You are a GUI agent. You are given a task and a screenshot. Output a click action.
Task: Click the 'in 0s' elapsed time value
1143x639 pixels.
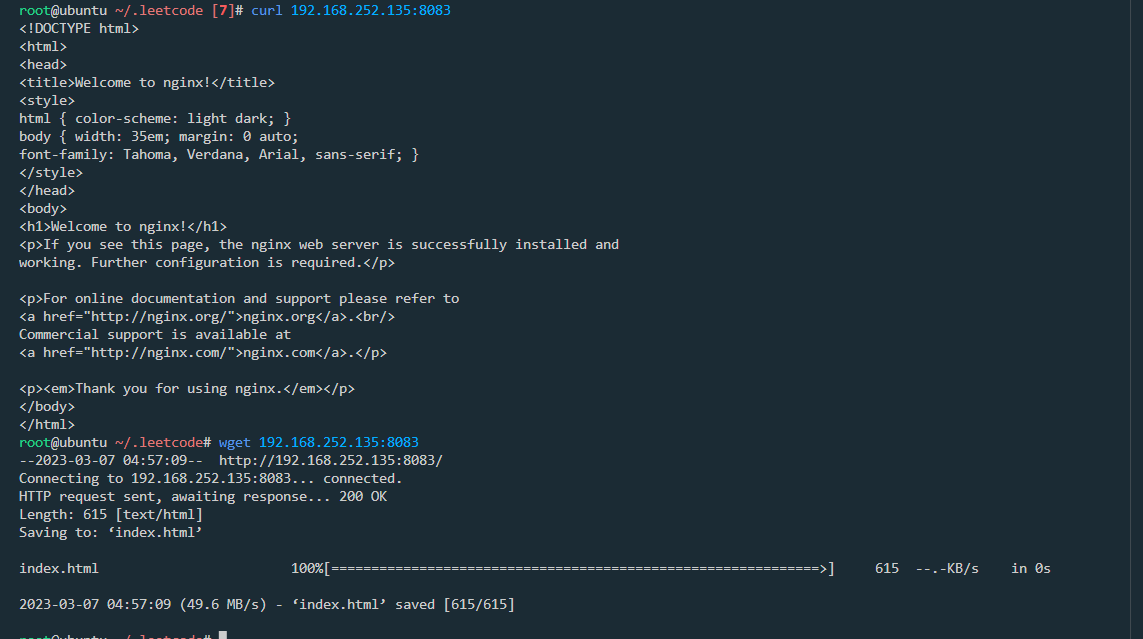tap(1031, 568)
